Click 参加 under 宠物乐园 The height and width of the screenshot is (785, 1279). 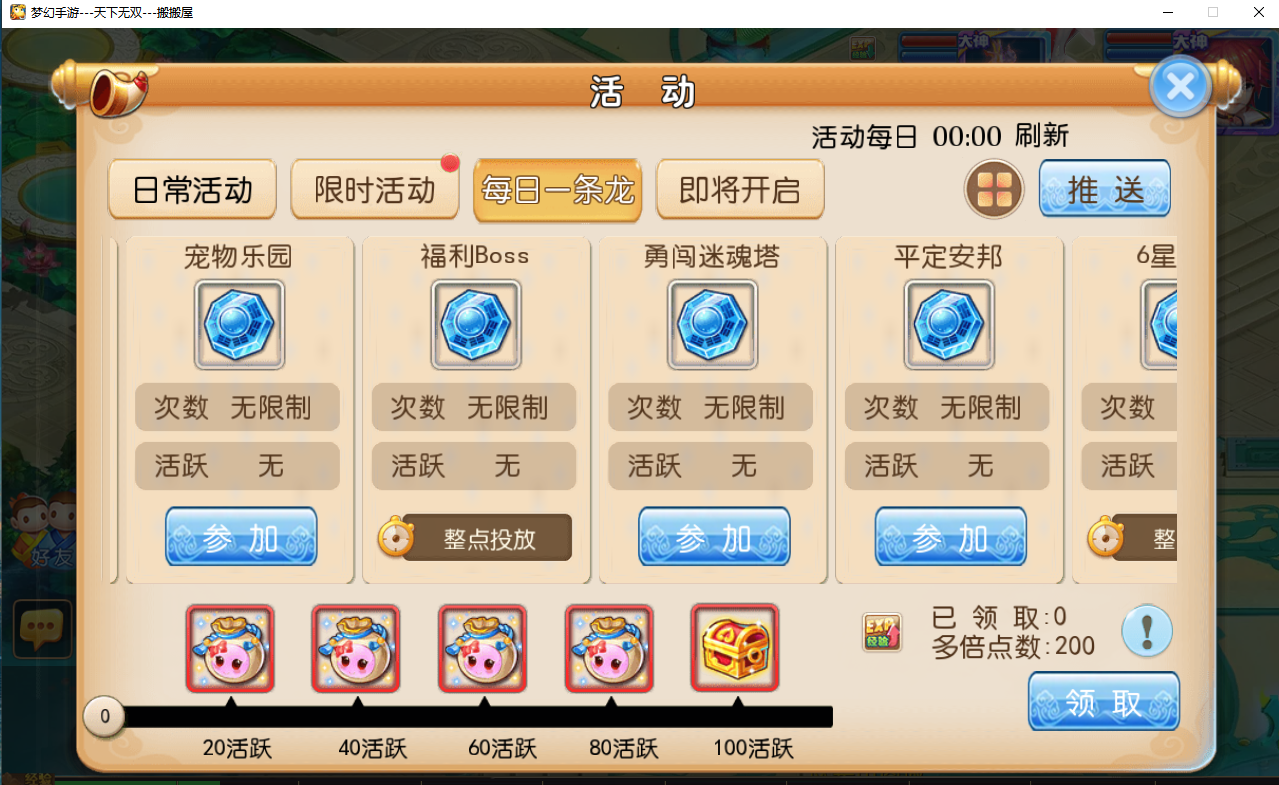(x=241, y=537)
